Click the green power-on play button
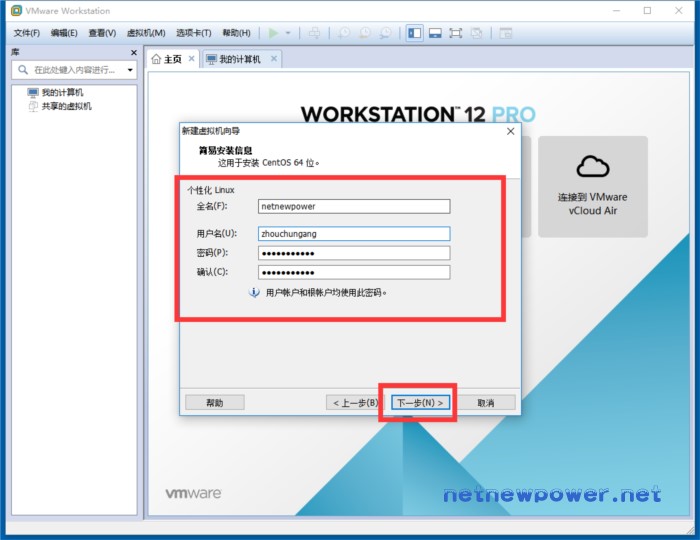Image resolution: width=700 pixels, height=540 pixels. [273, 33]
